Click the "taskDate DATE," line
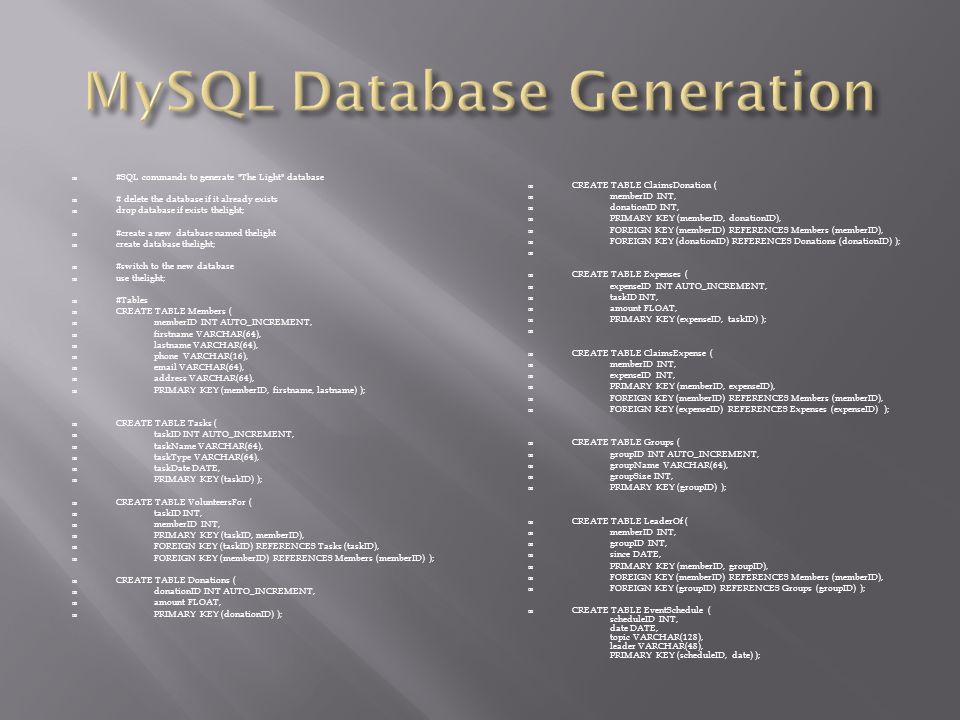This screenshot has height=720, width=960. (x=187, y=468)
